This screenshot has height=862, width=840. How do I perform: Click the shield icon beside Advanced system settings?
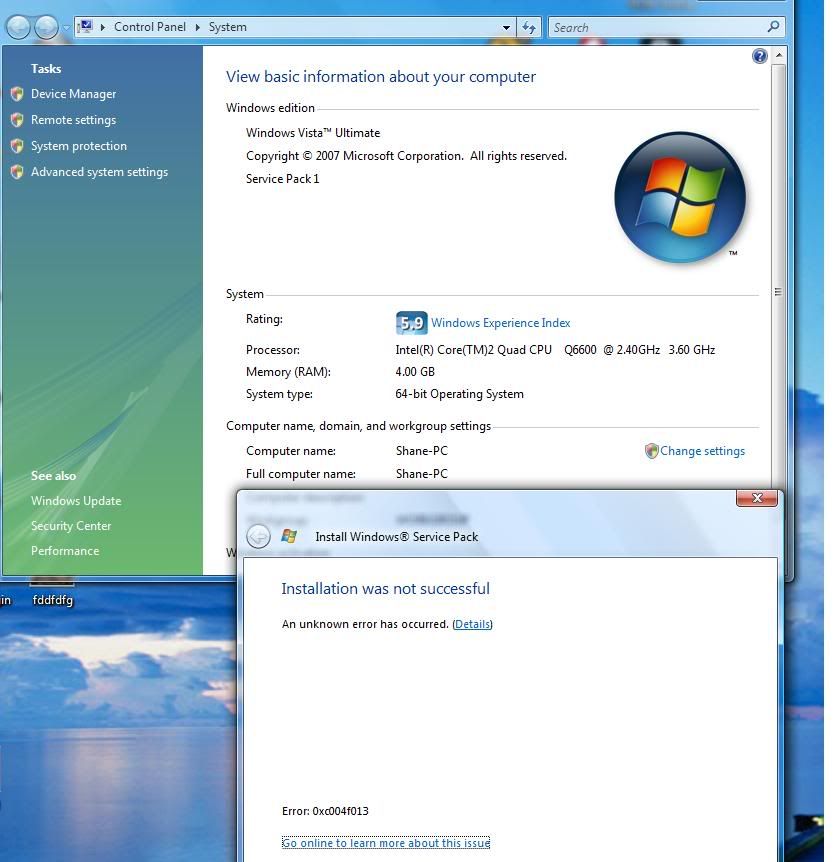click(x=17, y=172)
